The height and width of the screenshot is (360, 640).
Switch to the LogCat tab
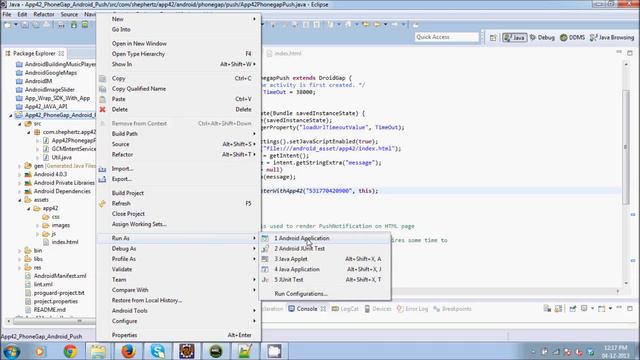click(345, 309)
